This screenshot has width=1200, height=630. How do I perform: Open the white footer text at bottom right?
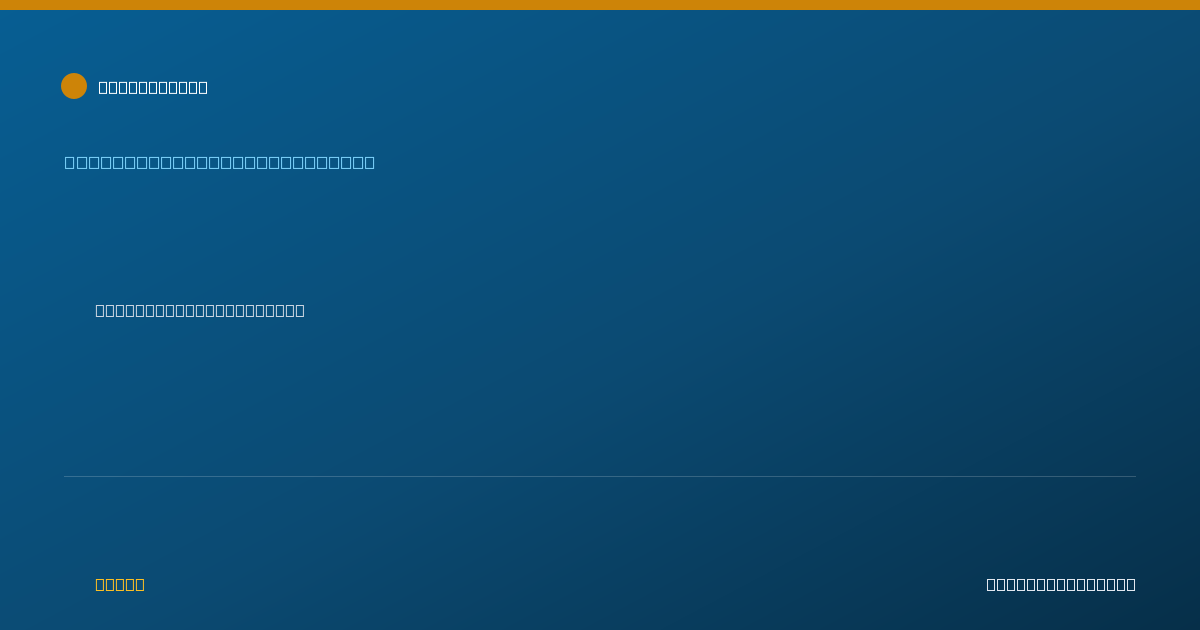pos(1061,584)
